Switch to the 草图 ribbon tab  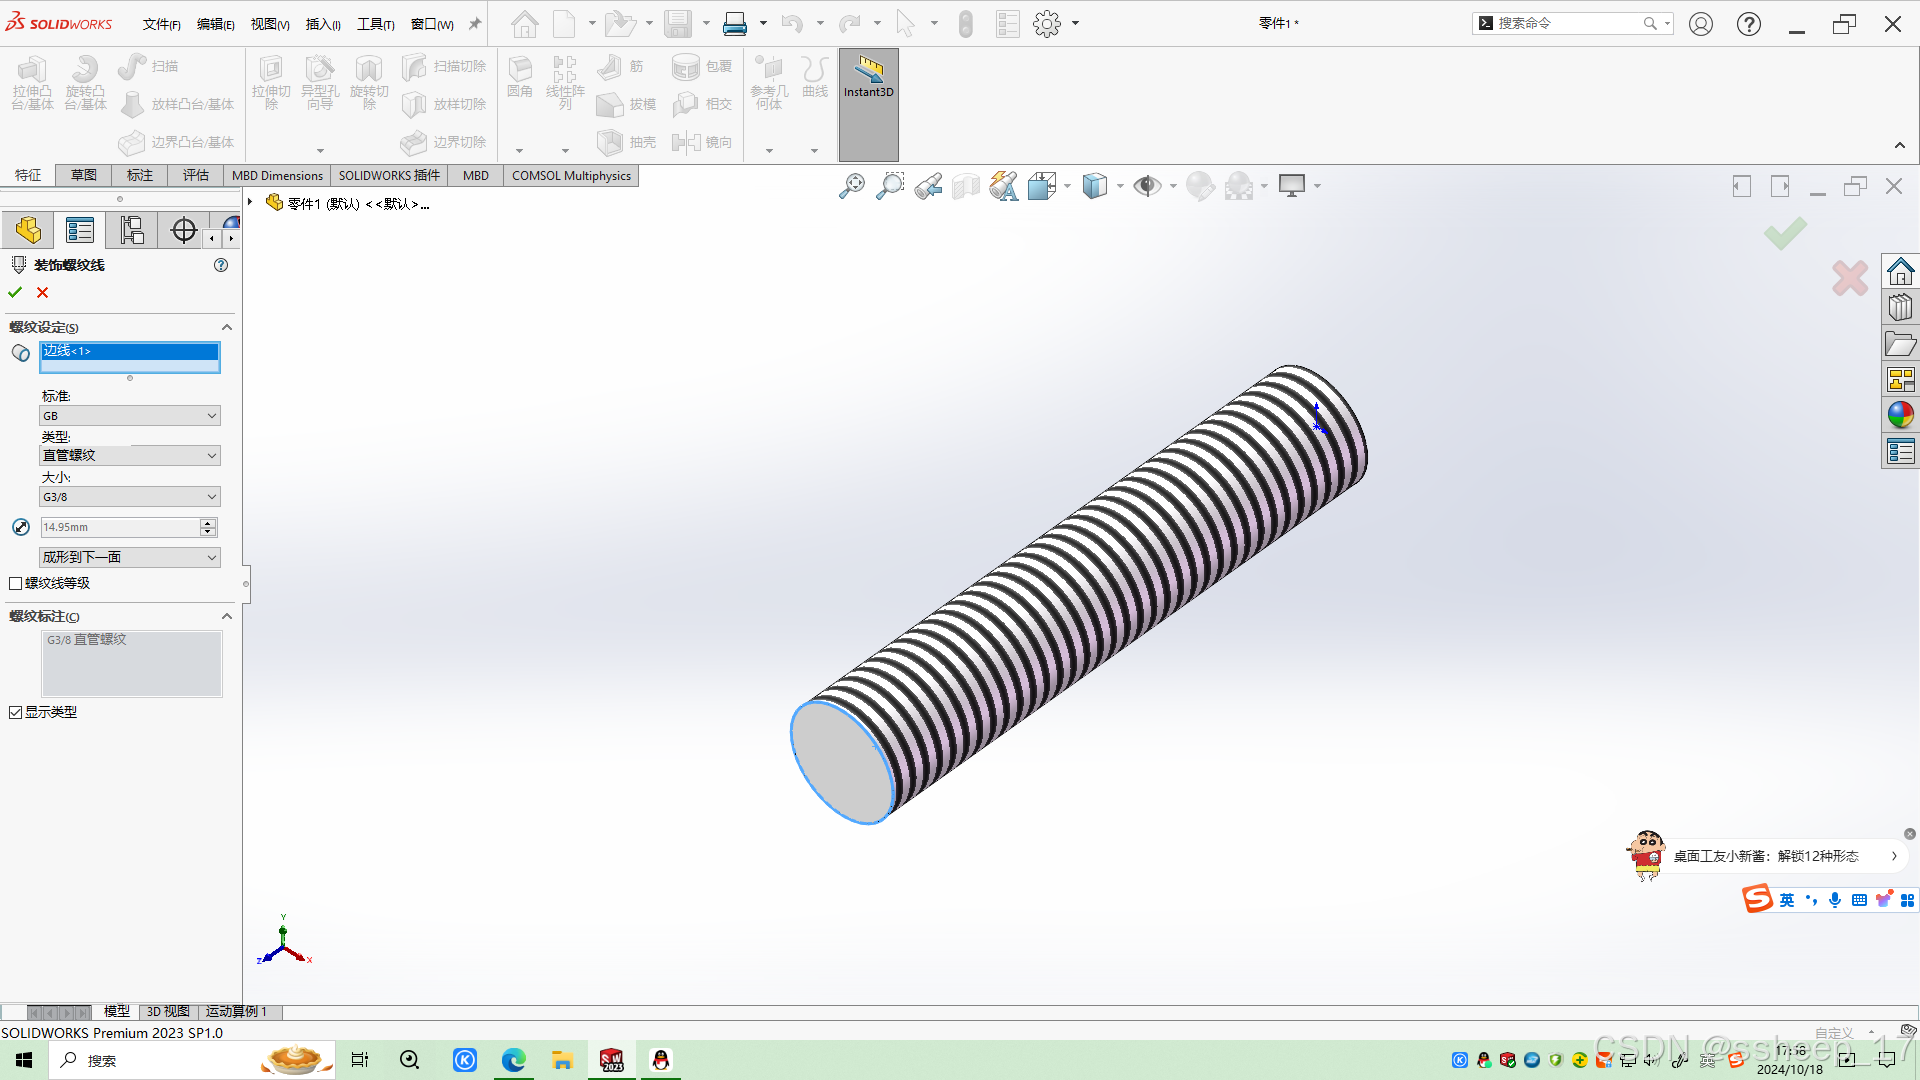tap(84, 176)
